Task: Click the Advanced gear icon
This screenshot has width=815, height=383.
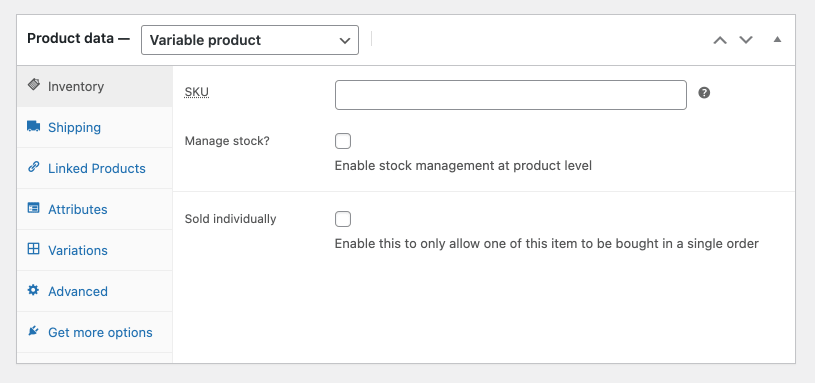Action: (33, 290)
